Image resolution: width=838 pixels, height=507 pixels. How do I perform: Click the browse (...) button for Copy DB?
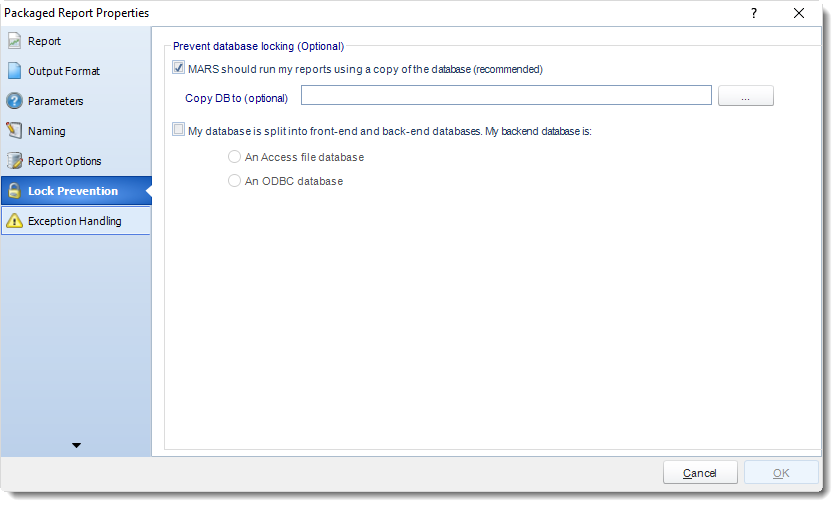pyautogui.click(x=746, y=96)
